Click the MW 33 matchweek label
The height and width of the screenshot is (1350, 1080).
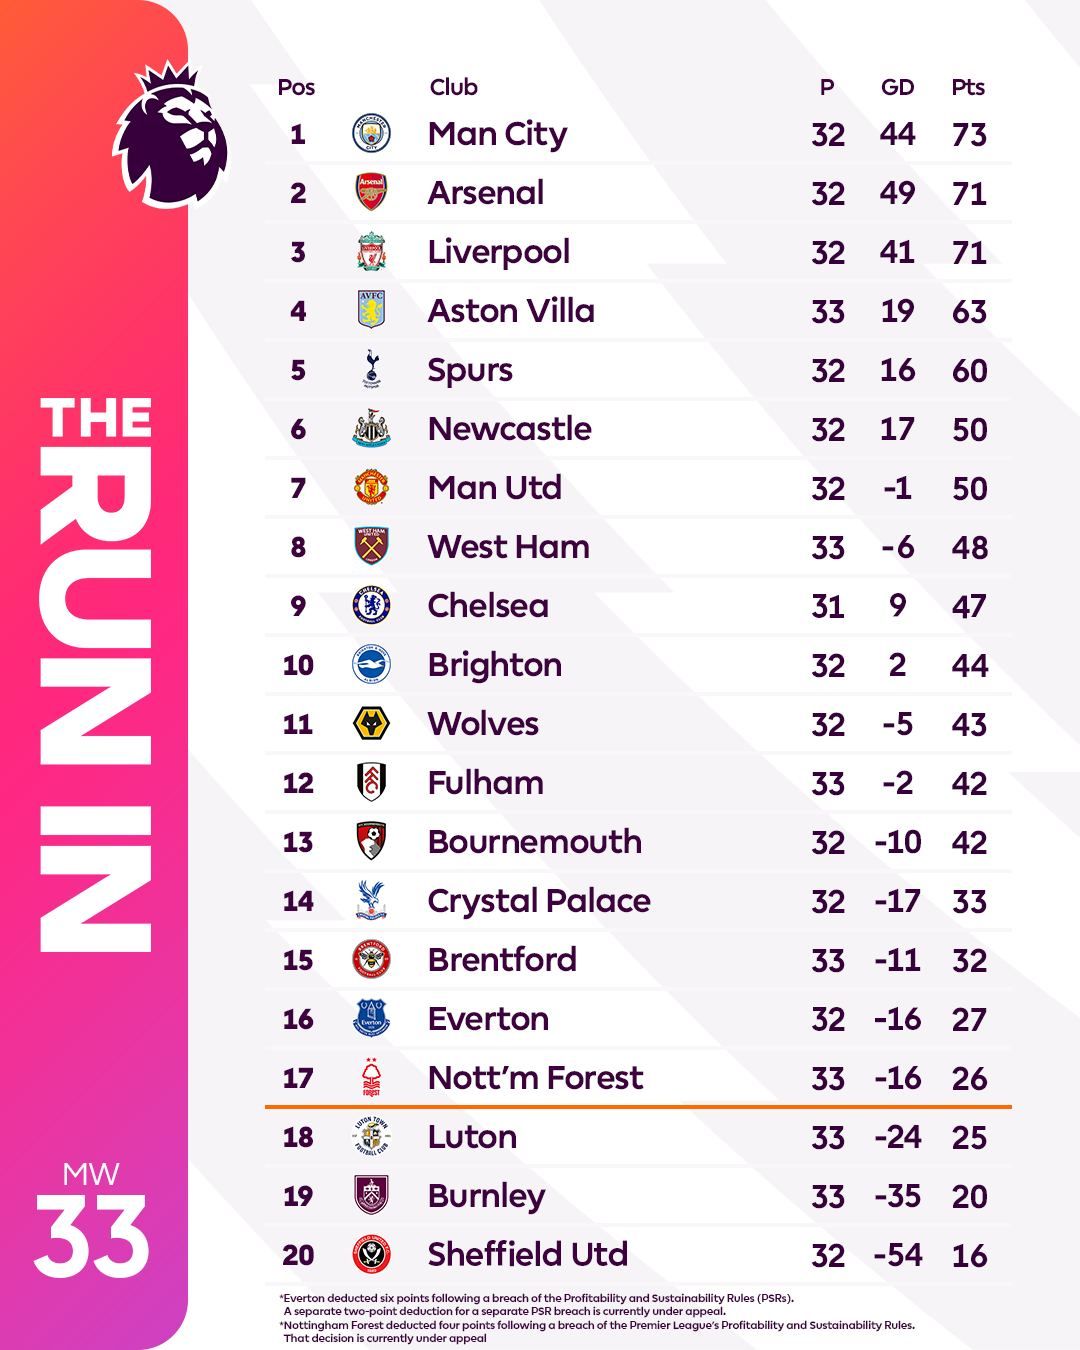tap(91, 1220)
